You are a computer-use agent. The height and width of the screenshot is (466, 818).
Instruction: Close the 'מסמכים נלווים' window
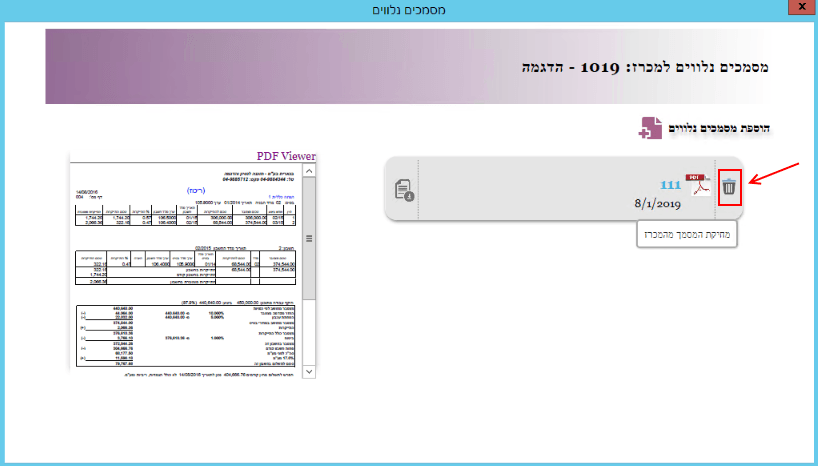[799, 9]
